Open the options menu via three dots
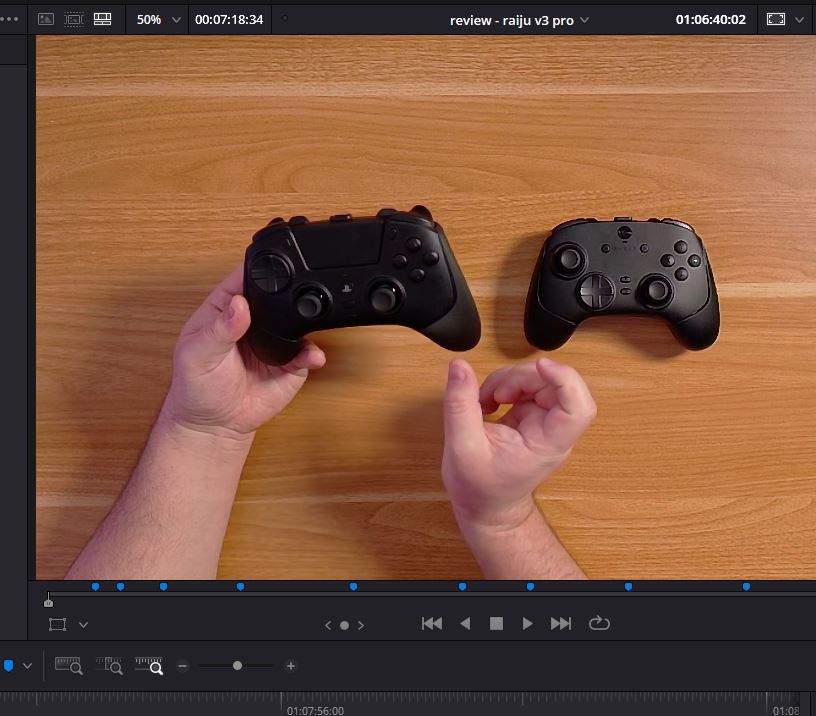 coord(8,18)
